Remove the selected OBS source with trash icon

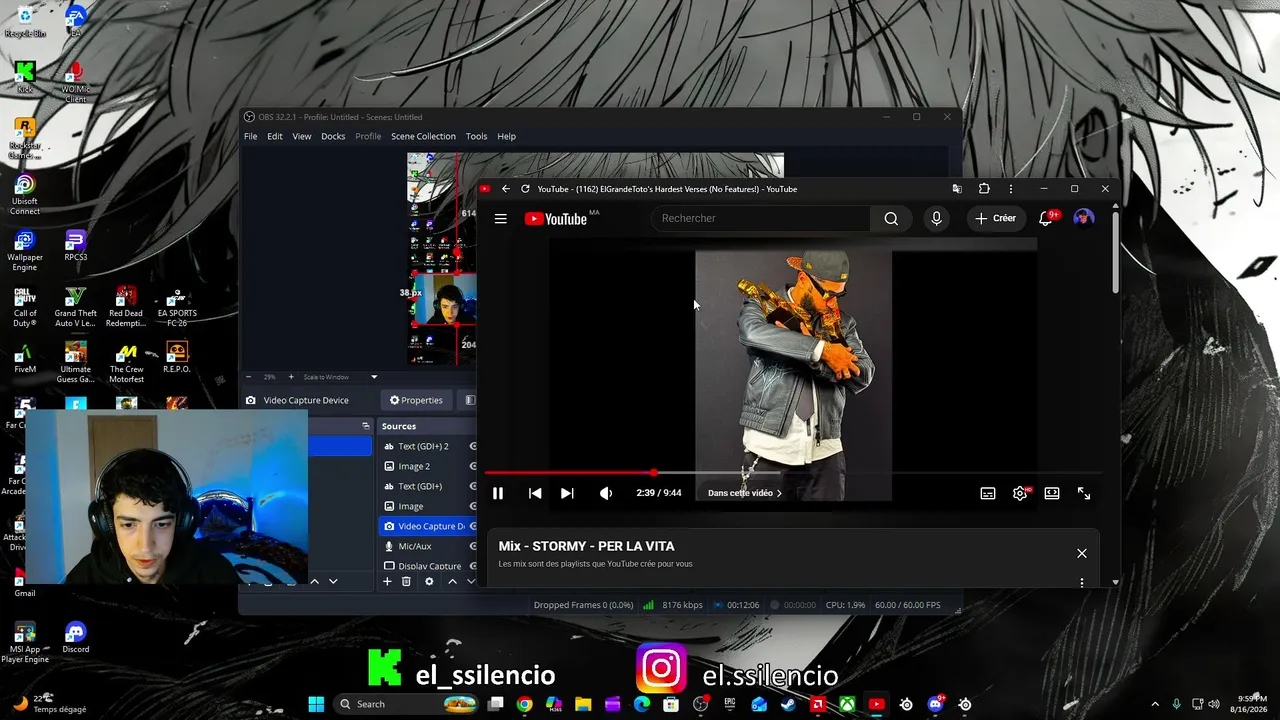tap(406, 581)
